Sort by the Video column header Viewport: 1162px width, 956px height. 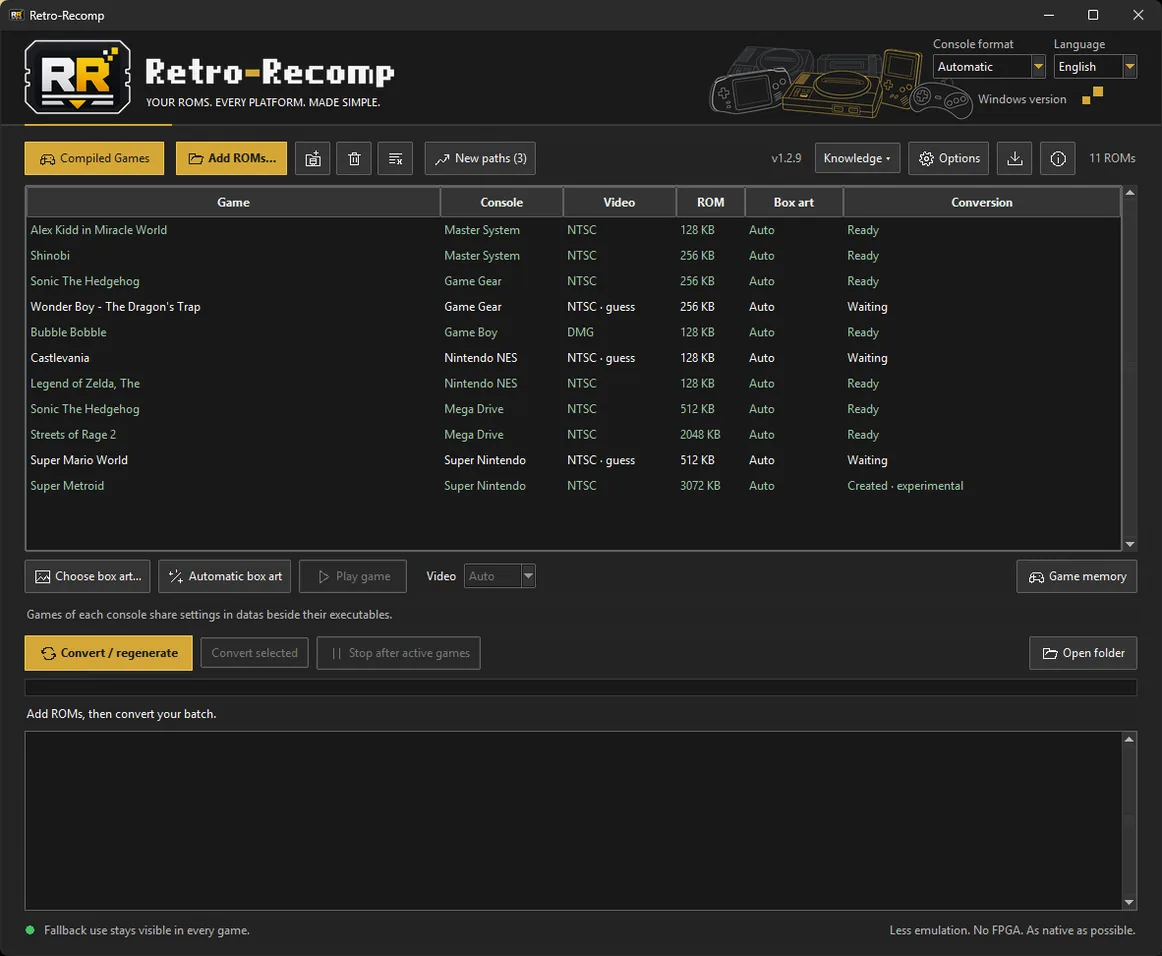click(620, 202)
